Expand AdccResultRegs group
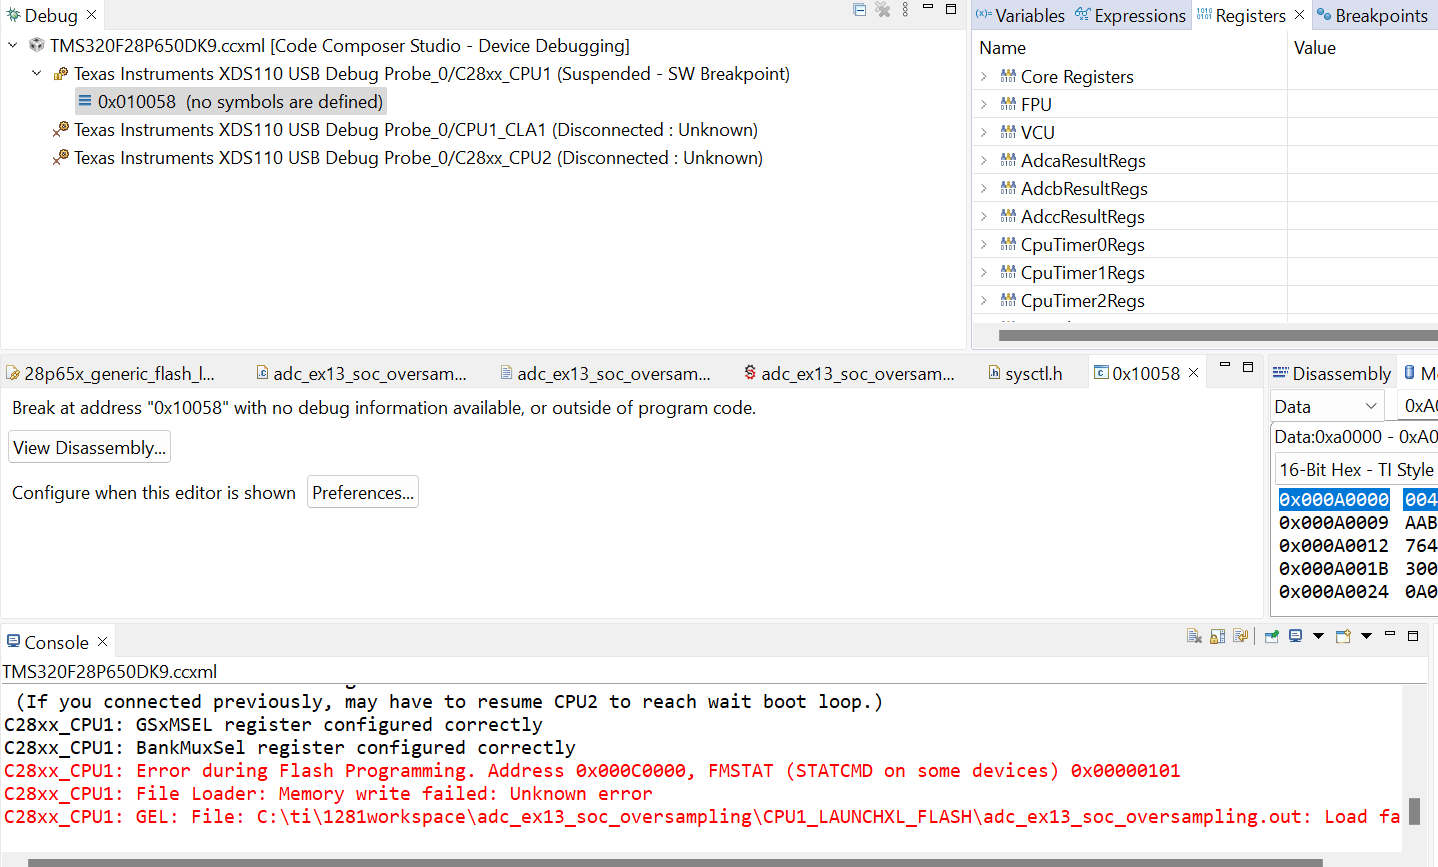This screenshot has width=1438, height=867. click(x=984, y=216)
